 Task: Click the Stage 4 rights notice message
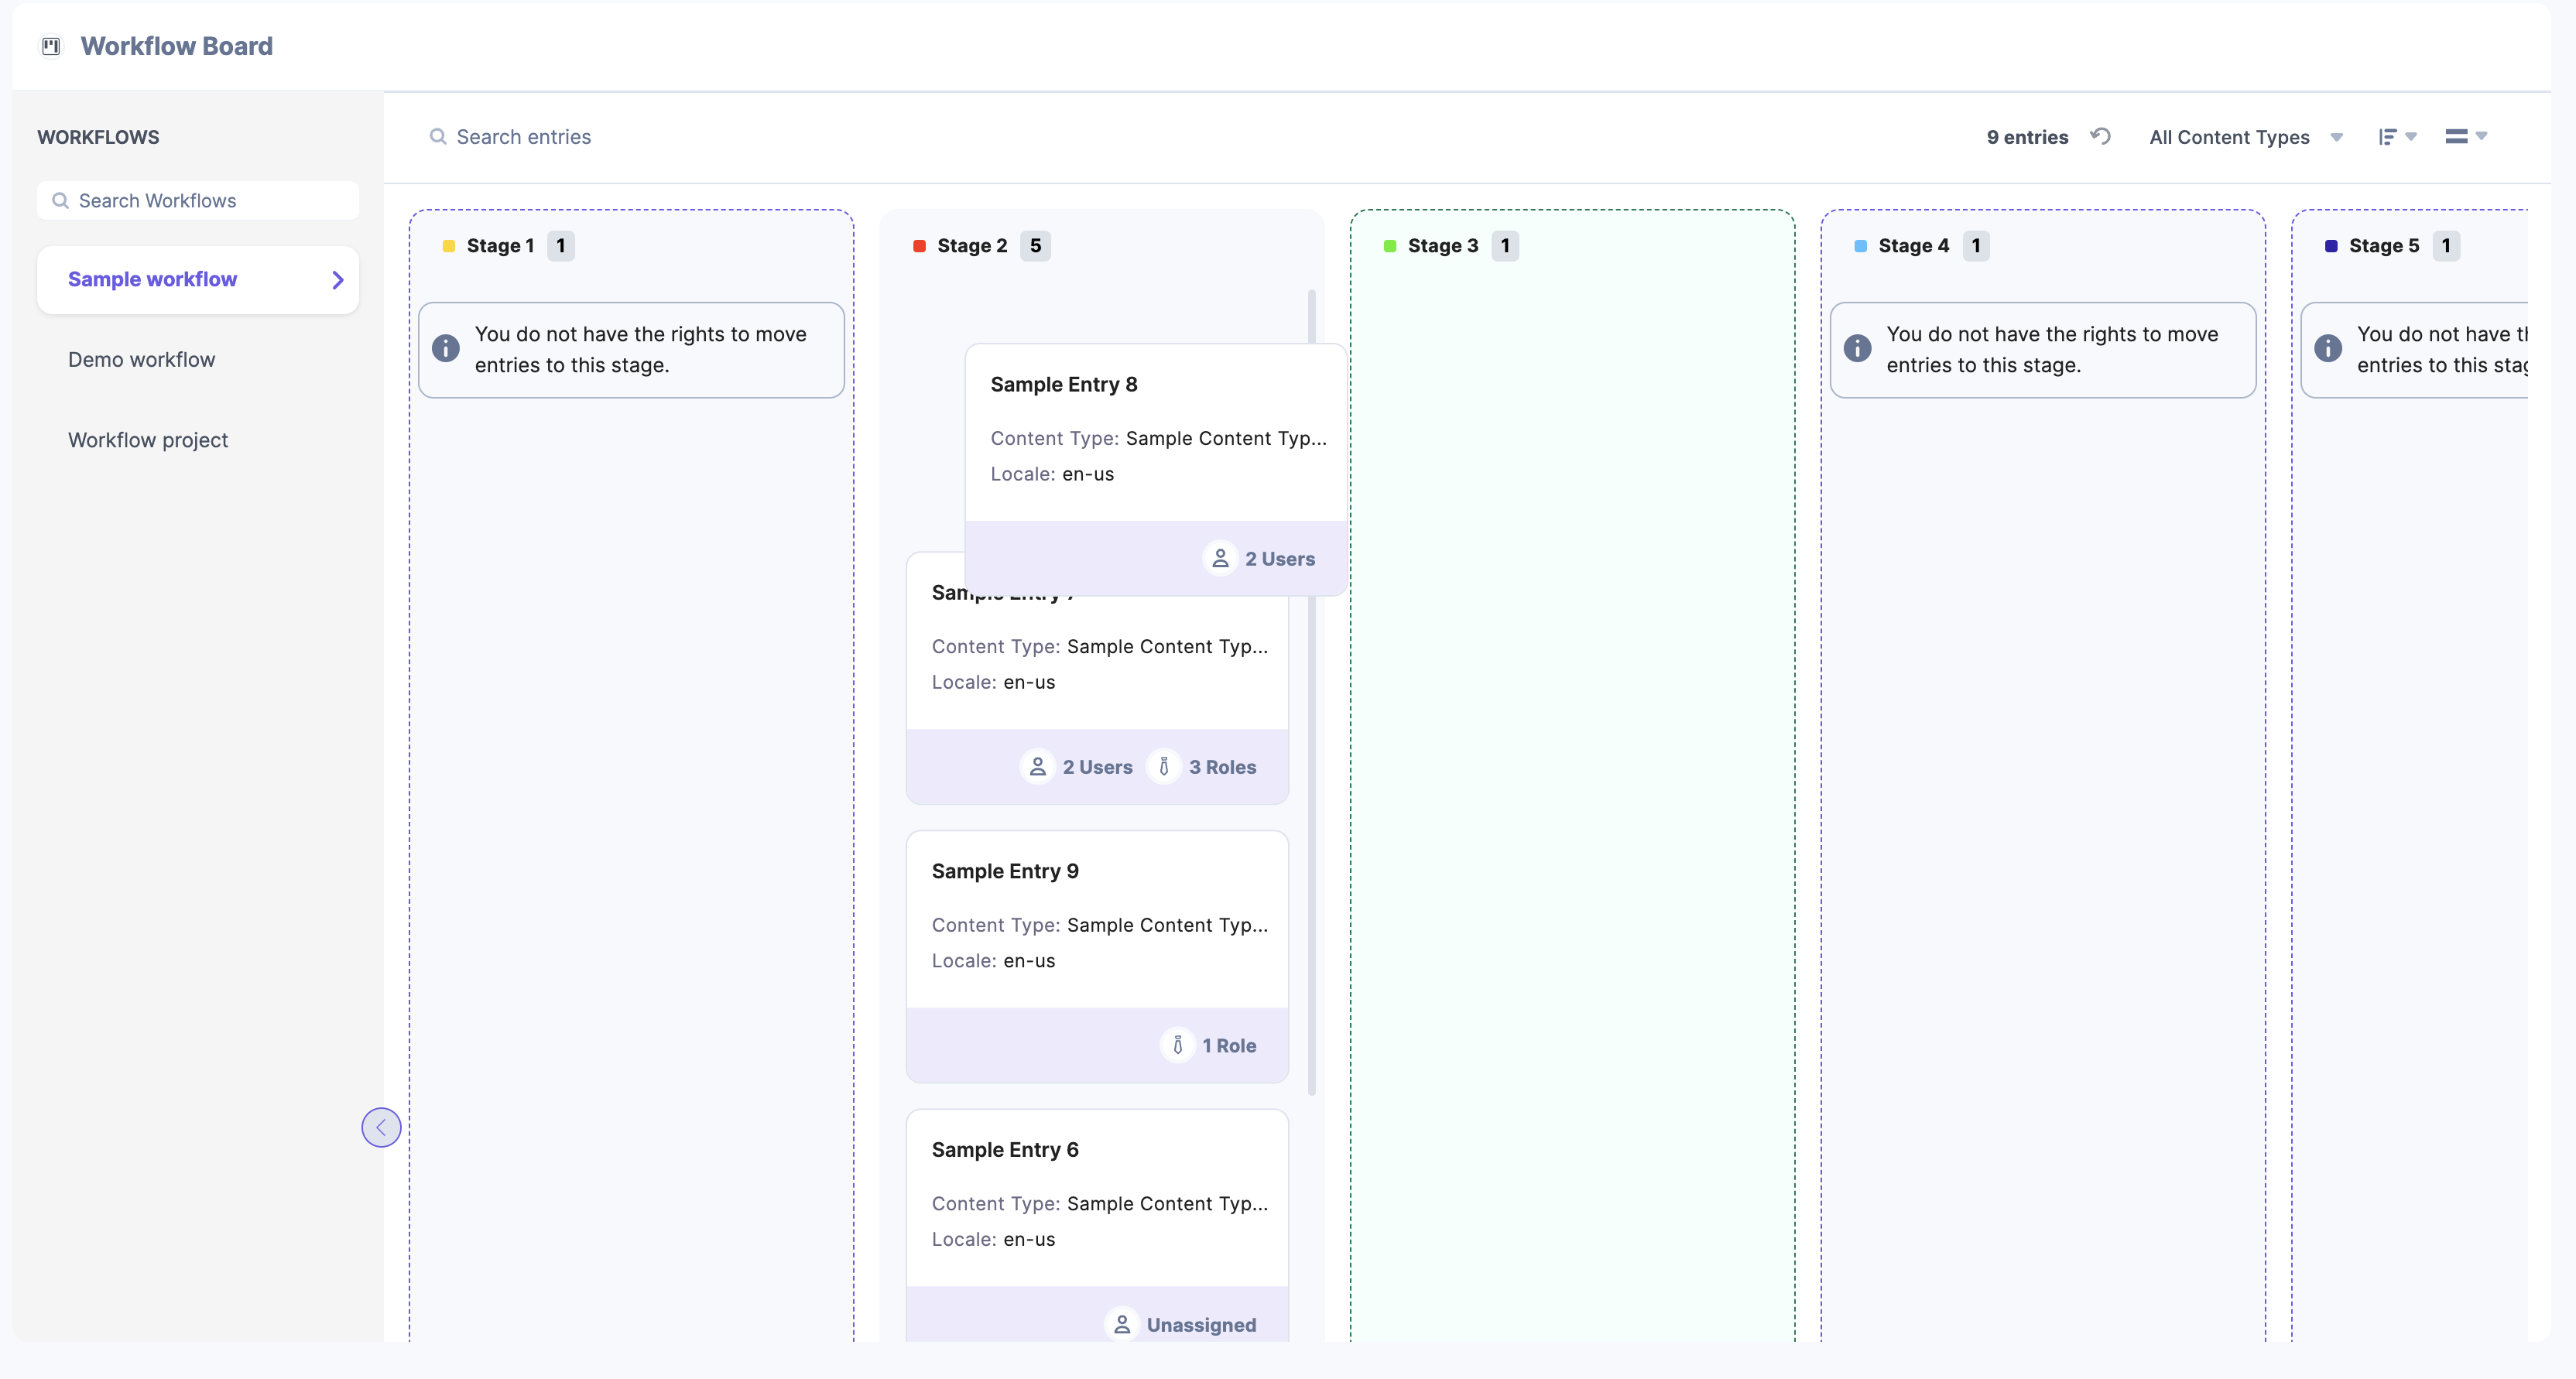2052,349
